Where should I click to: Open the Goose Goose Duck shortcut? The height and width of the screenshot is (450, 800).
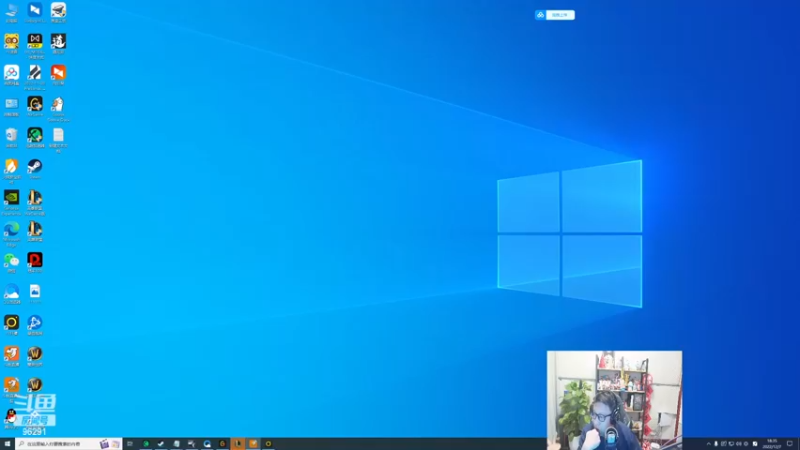(x=58, y=109)
